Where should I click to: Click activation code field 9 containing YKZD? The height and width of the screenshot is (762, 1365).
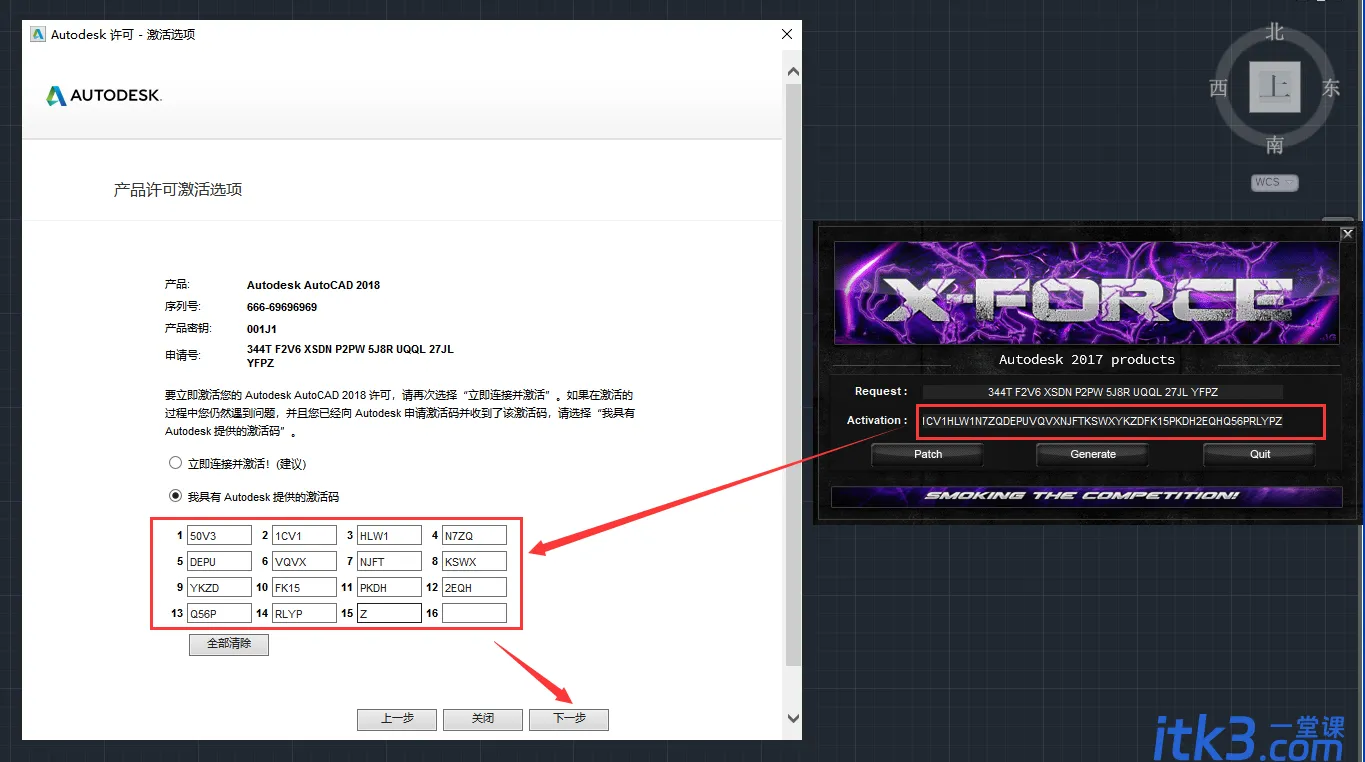(219, 588)
